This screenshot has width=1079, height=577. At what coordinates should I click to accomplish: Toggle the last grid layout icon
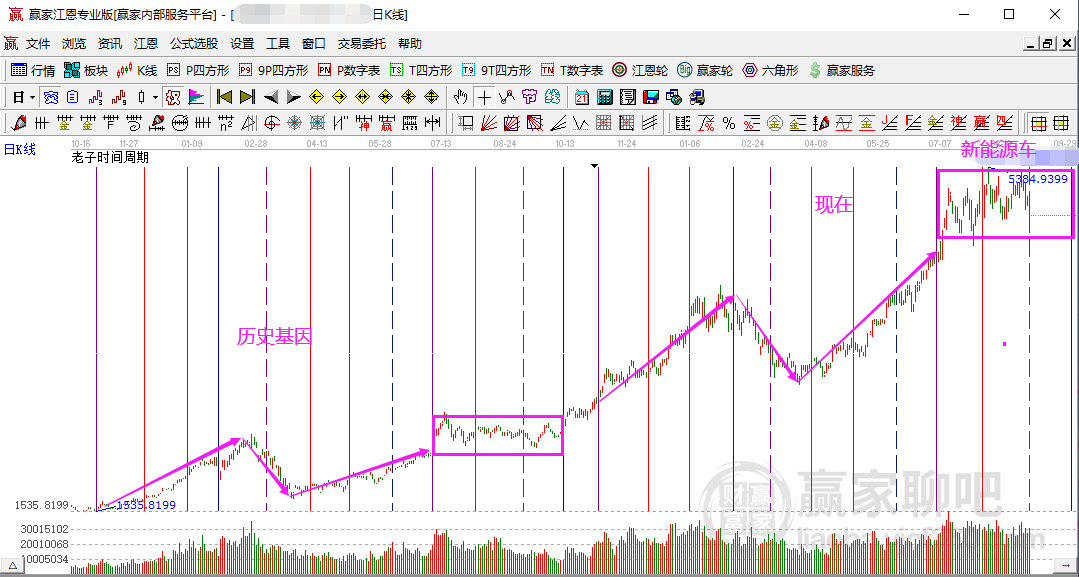pos(1061,123)
